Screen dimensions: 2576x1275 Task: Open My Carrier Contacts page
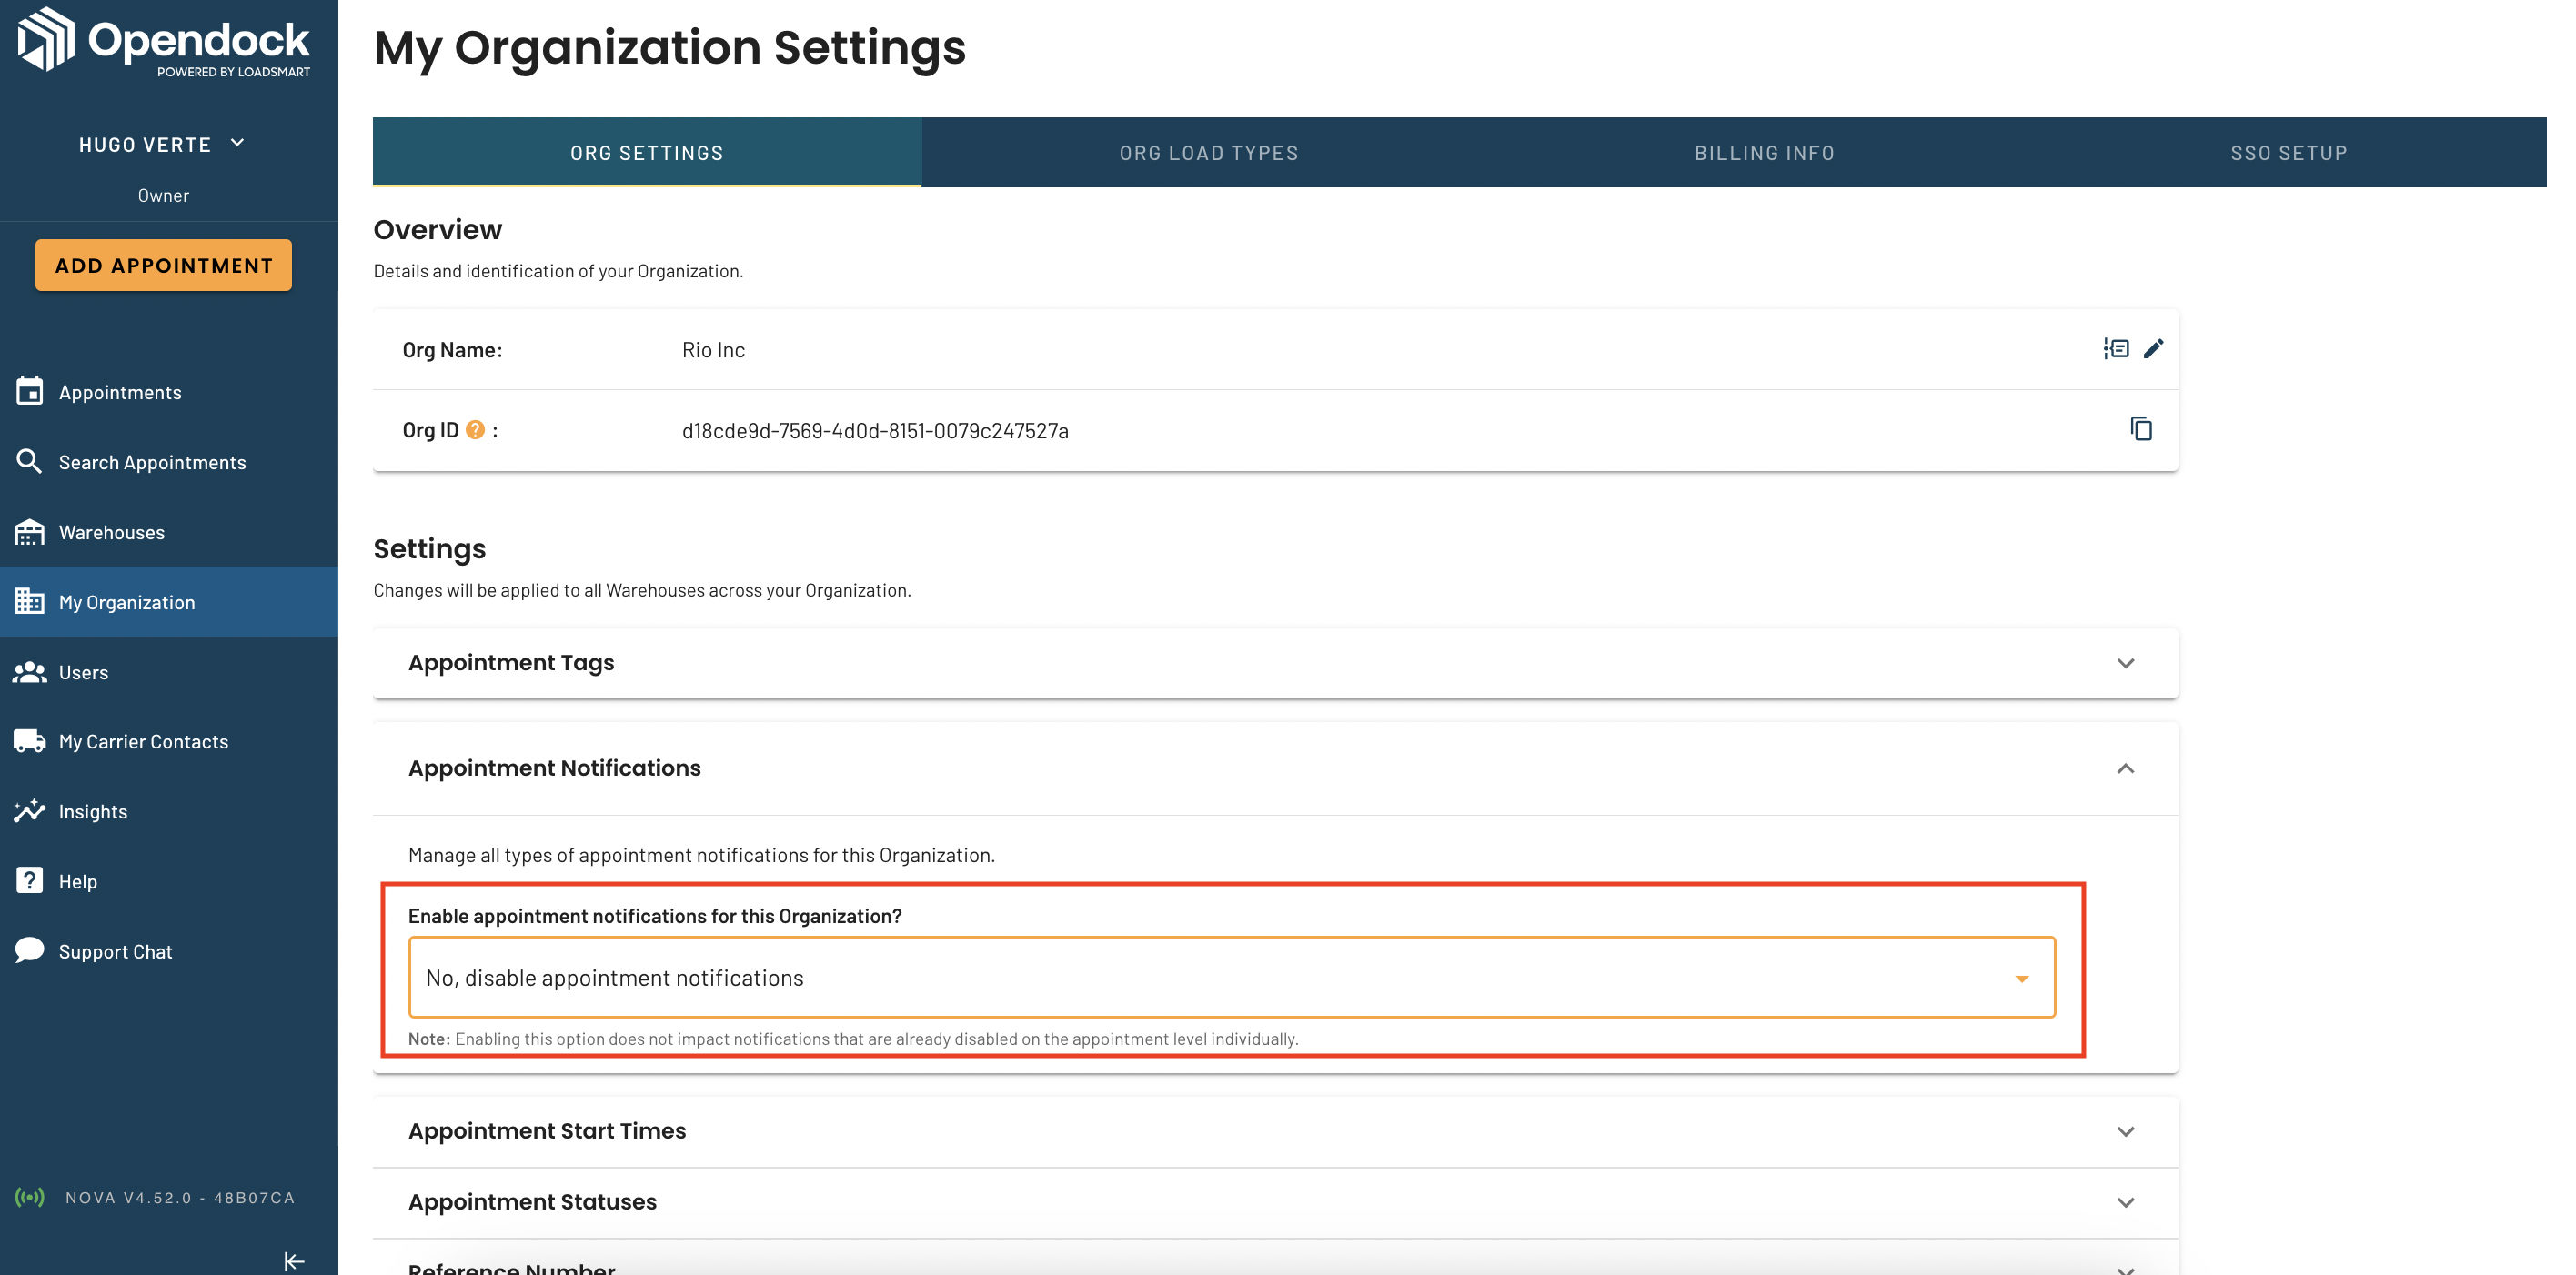click(x=169, y=741)
